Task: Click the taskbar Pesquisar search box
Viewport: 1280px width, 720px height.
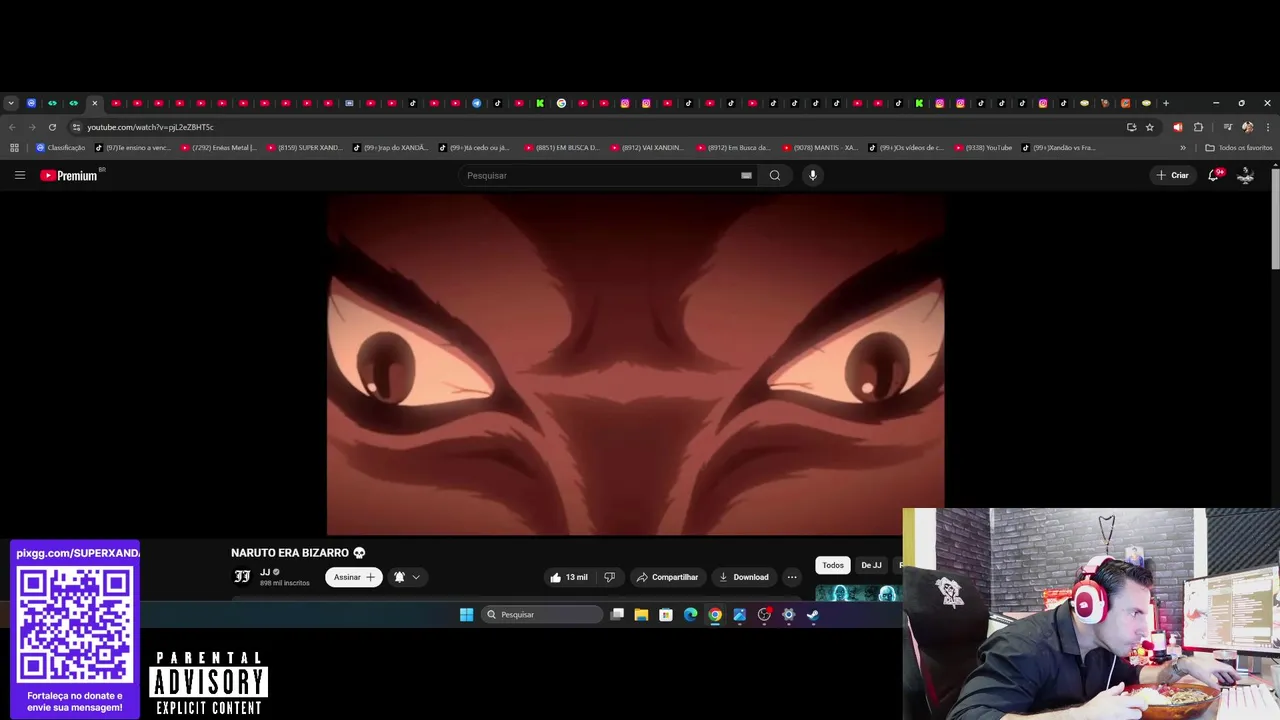Action: coord(542,615)
